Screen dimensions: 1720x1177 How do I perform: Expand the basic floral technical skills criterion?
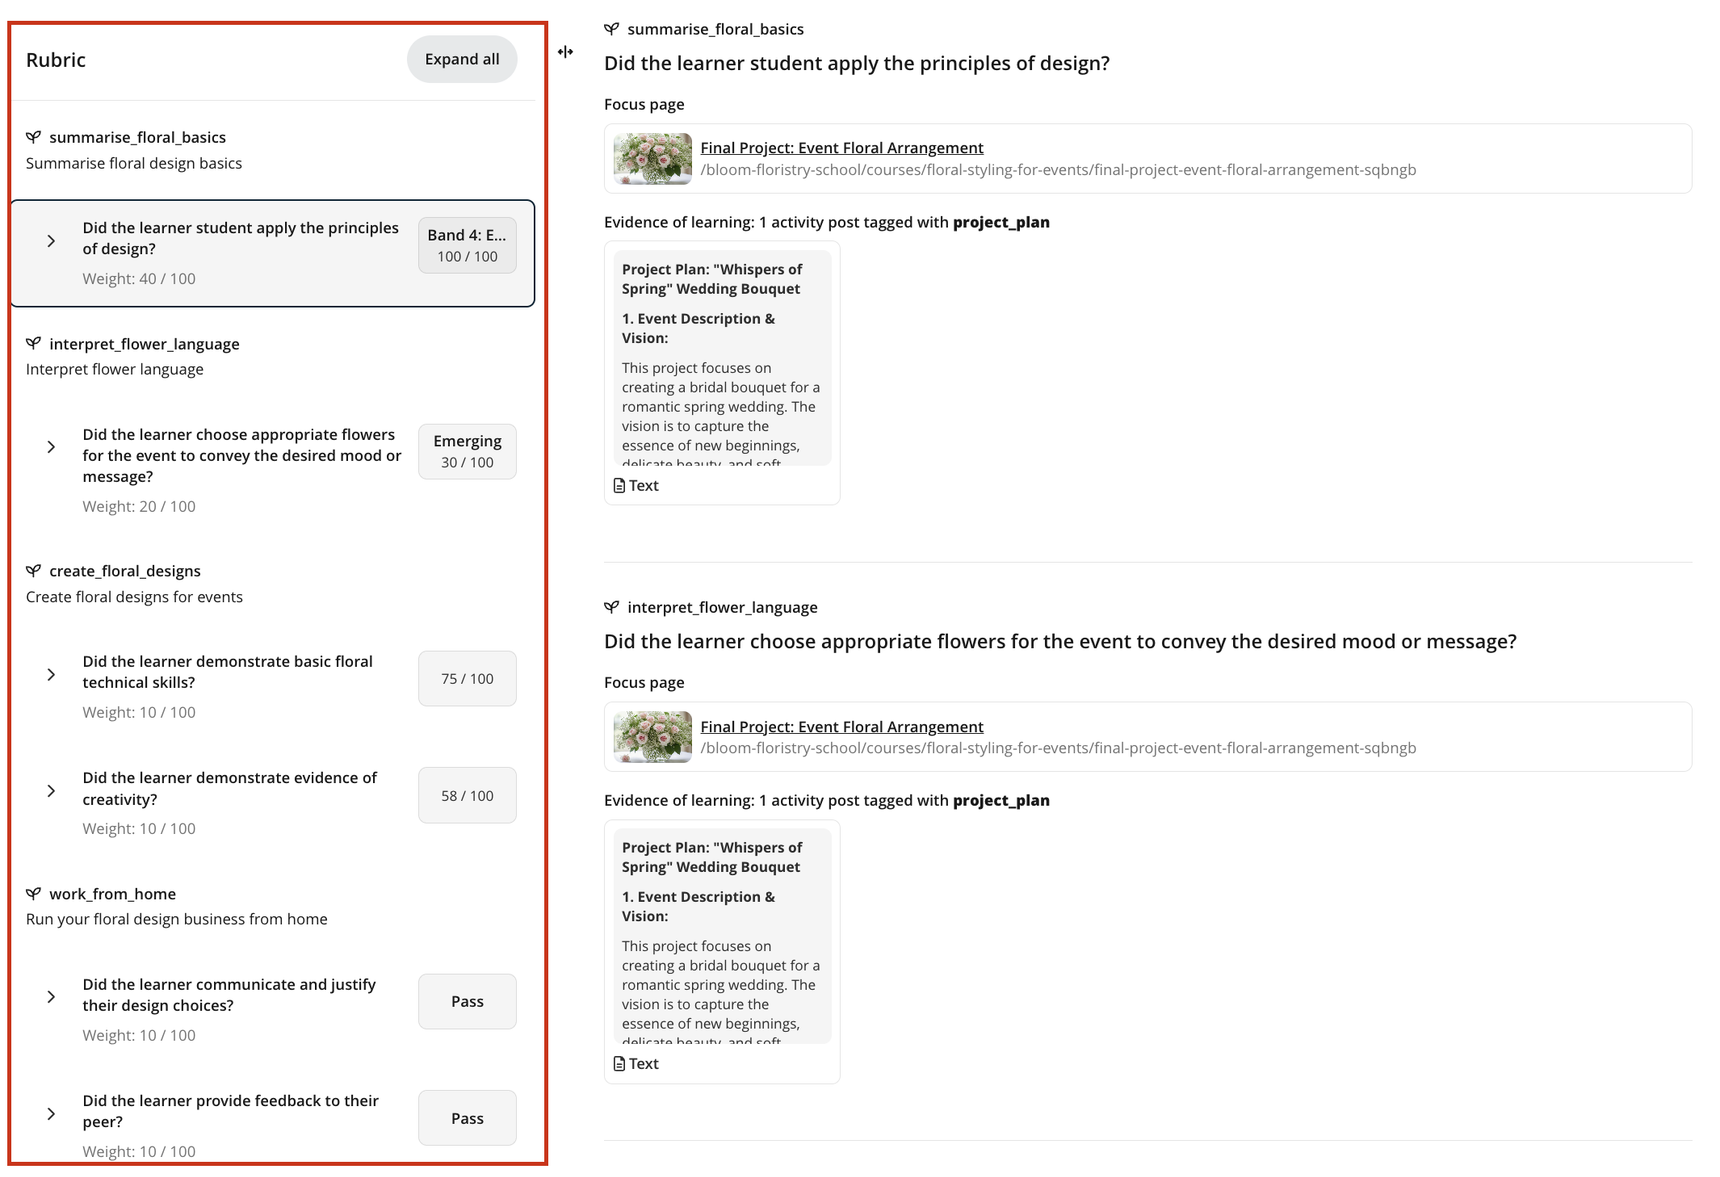(51, 675)
